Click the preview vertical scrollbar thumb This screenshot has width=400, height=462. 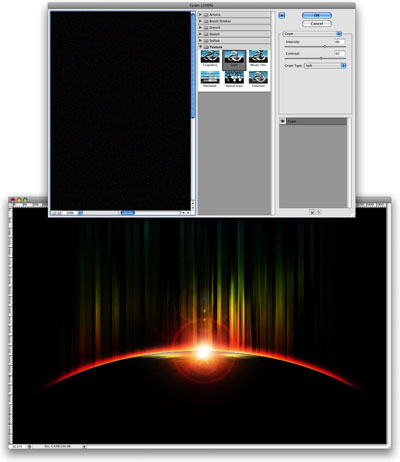[193, 67]
